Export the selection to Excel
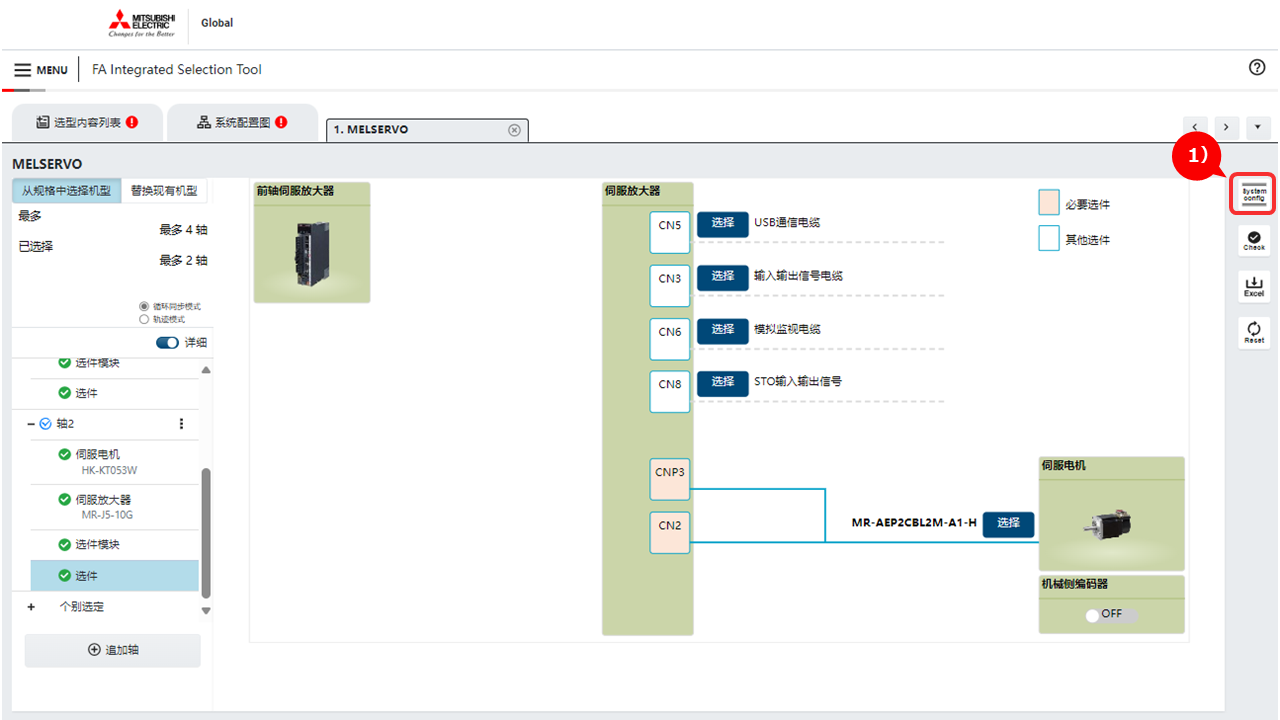The height and width of the screenshot is (720, 1280). tap(1254, 286)
